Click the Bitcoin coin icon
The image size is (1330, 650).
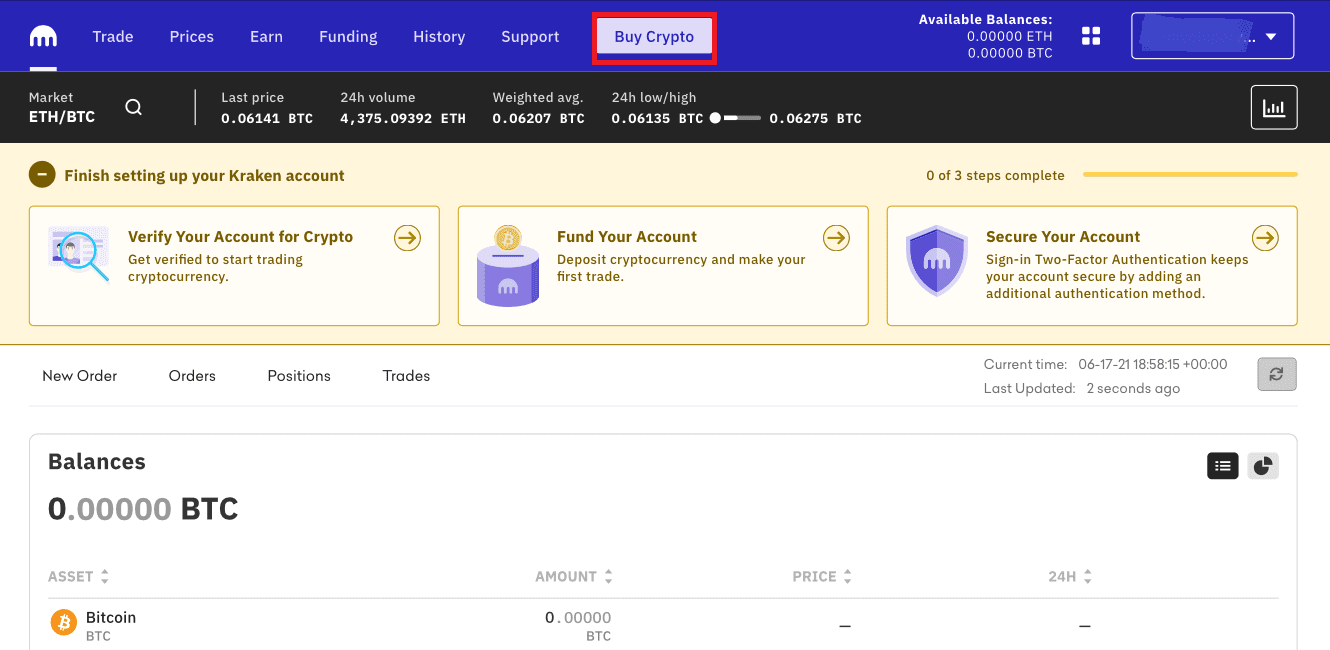click(64, 623)
